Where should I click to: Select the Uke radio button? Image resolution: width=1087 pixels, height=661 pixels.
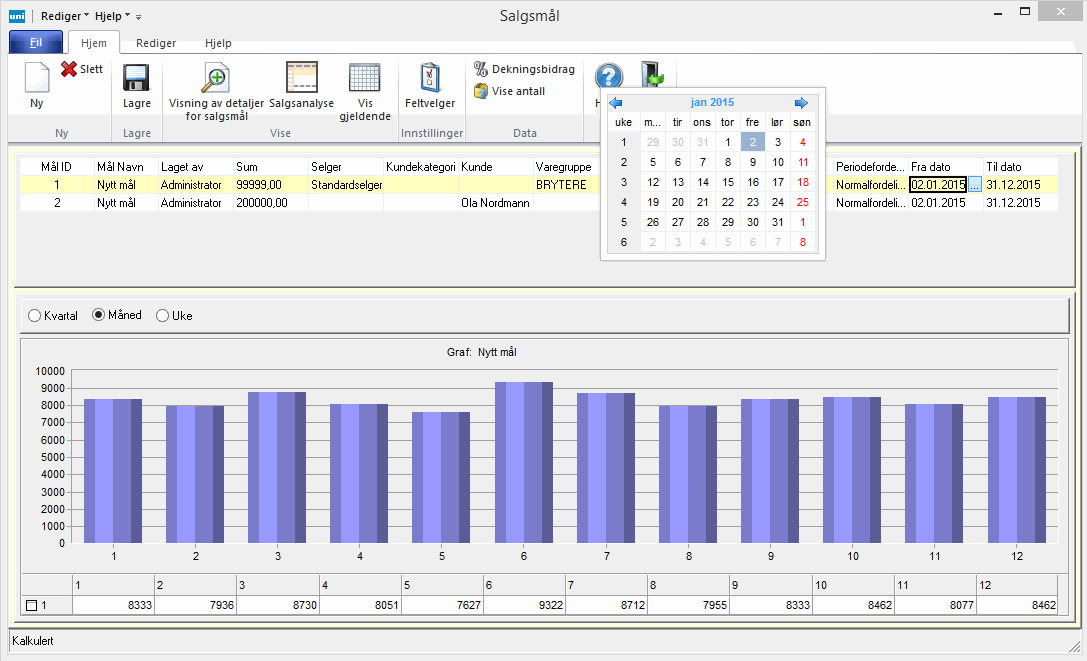tap(163, 316)
